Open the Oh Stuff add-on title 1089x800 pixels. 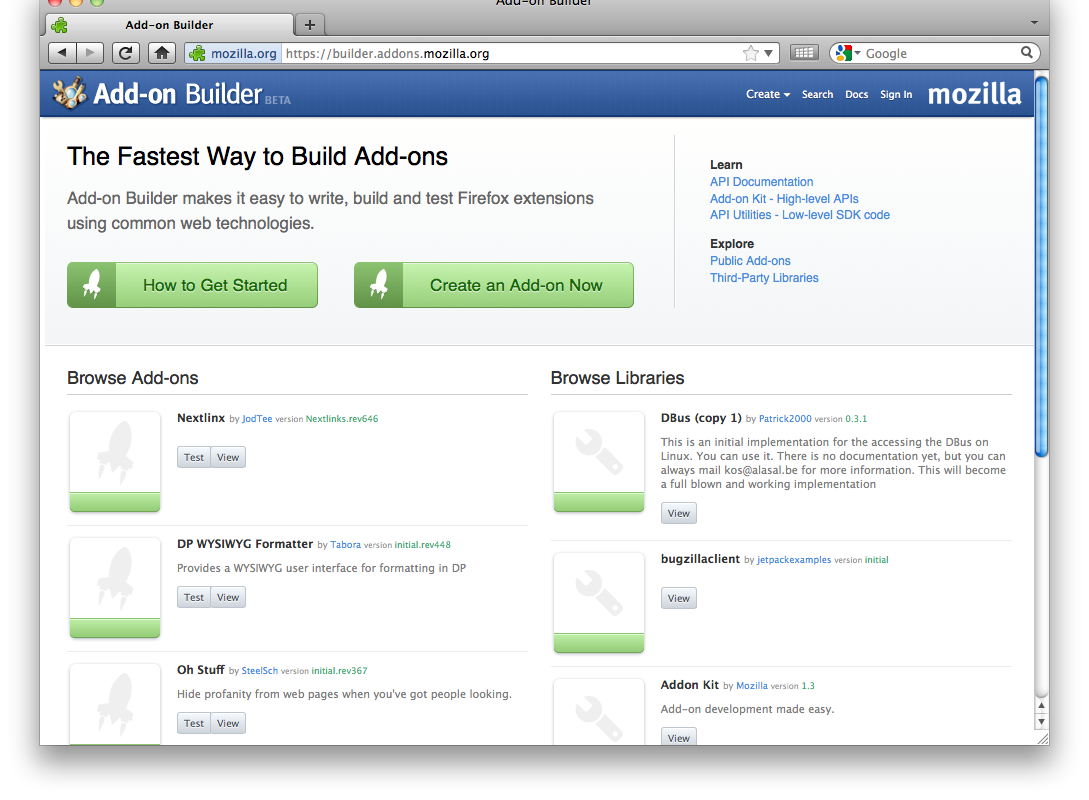pyautogui.click(x=201, y=670)
